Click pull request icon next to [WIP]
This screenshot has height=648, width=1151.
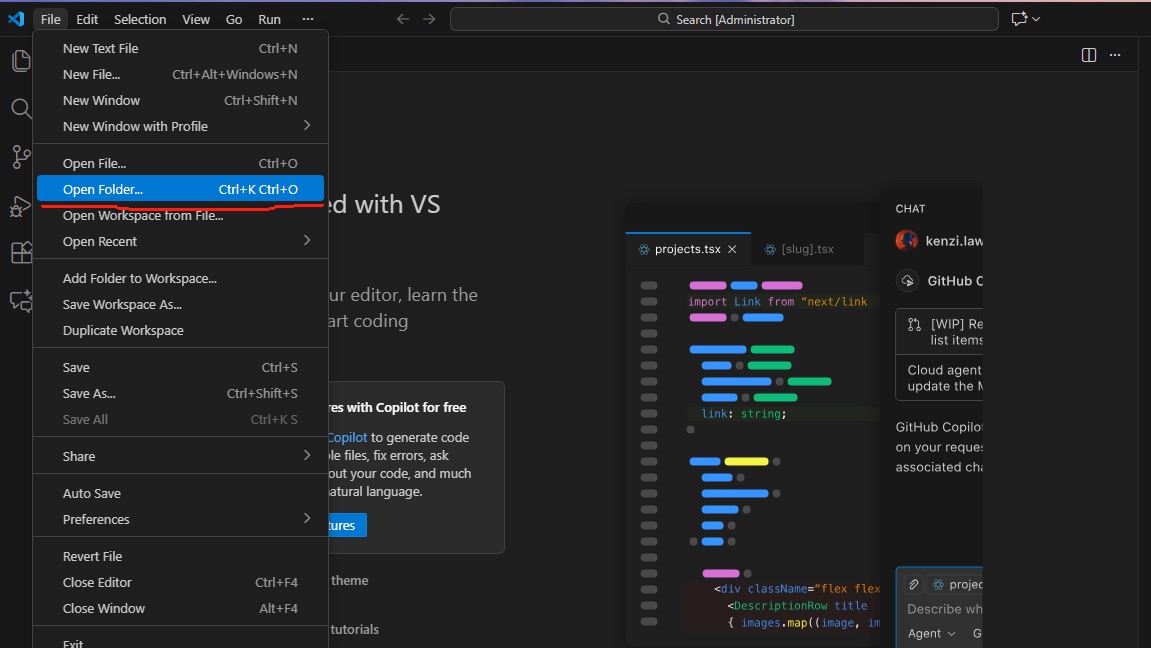point(915,324)
